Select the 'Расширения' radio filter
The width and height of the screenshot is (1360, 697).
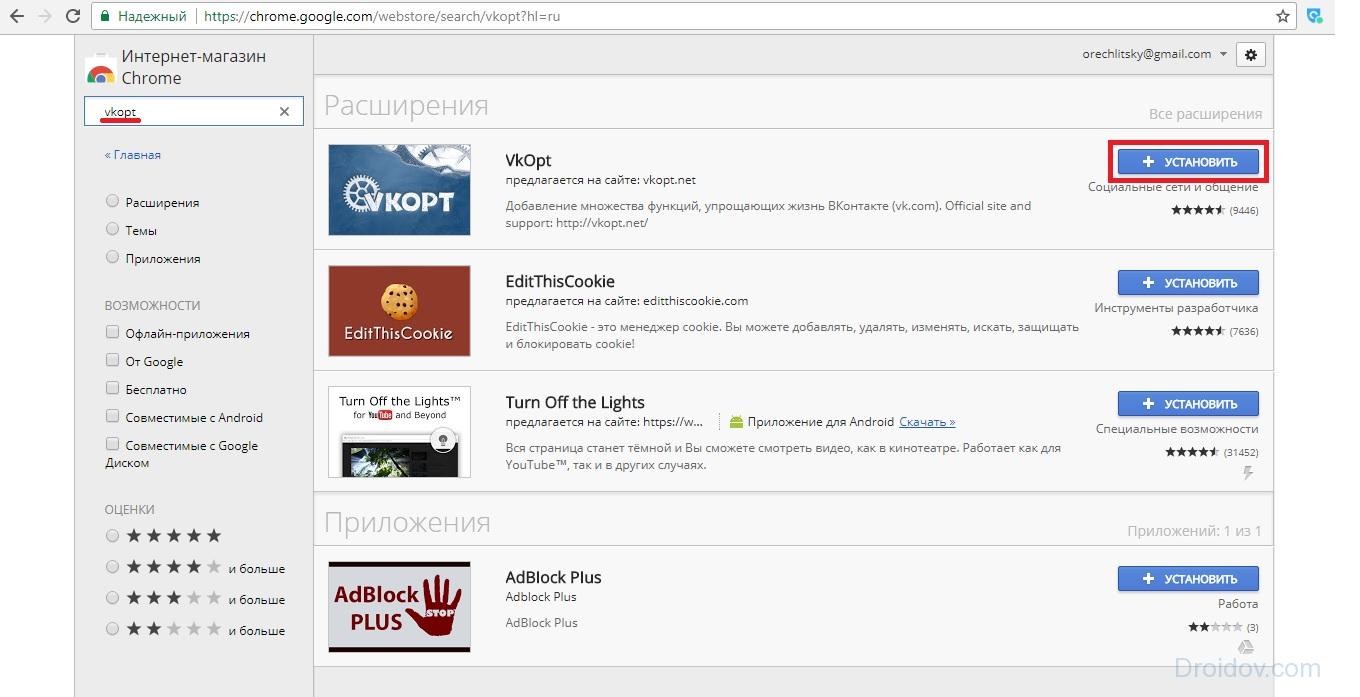[112, 201]
